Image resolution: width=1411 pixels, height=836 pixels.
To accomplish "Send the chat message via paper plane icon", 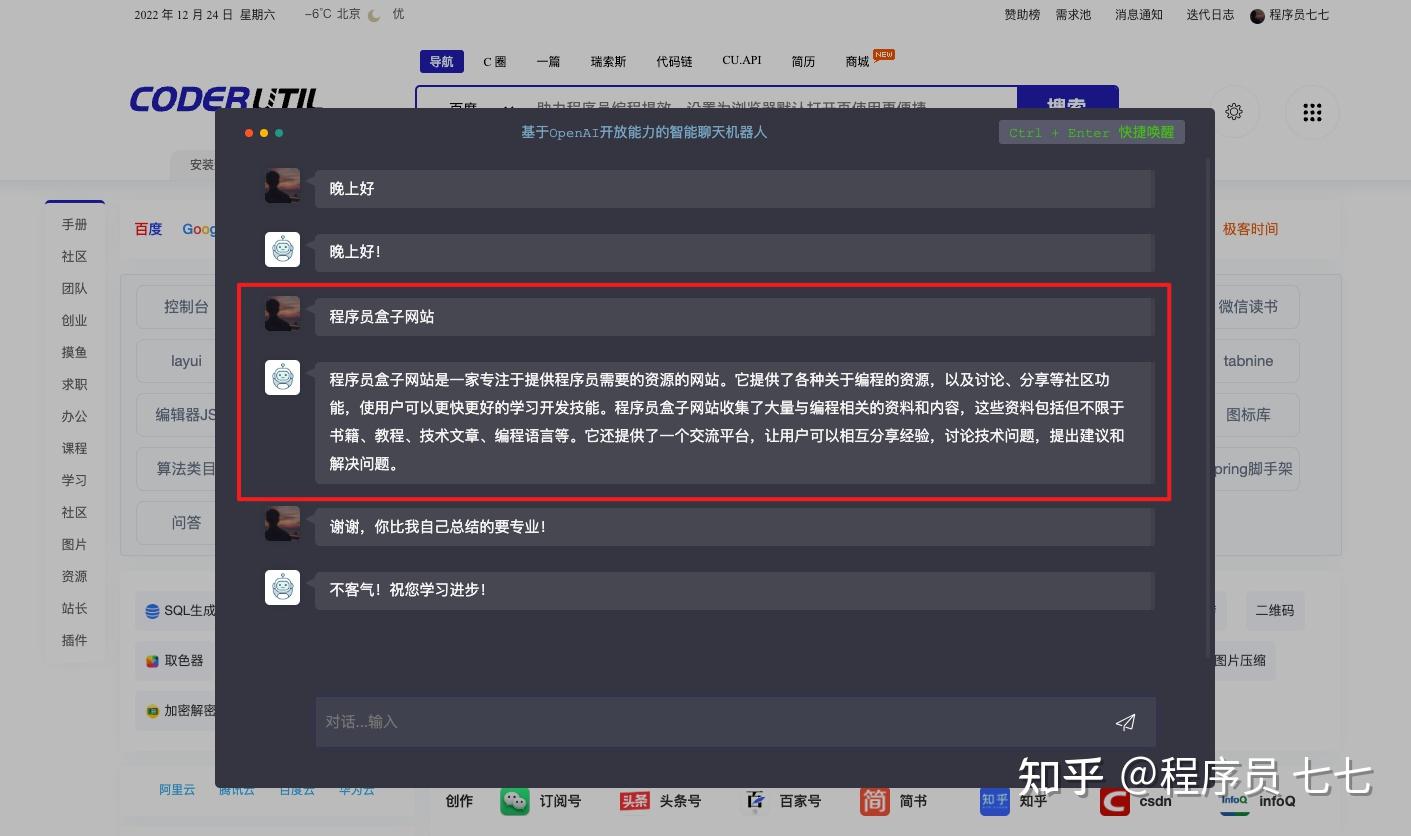I will click(1125, 721).
